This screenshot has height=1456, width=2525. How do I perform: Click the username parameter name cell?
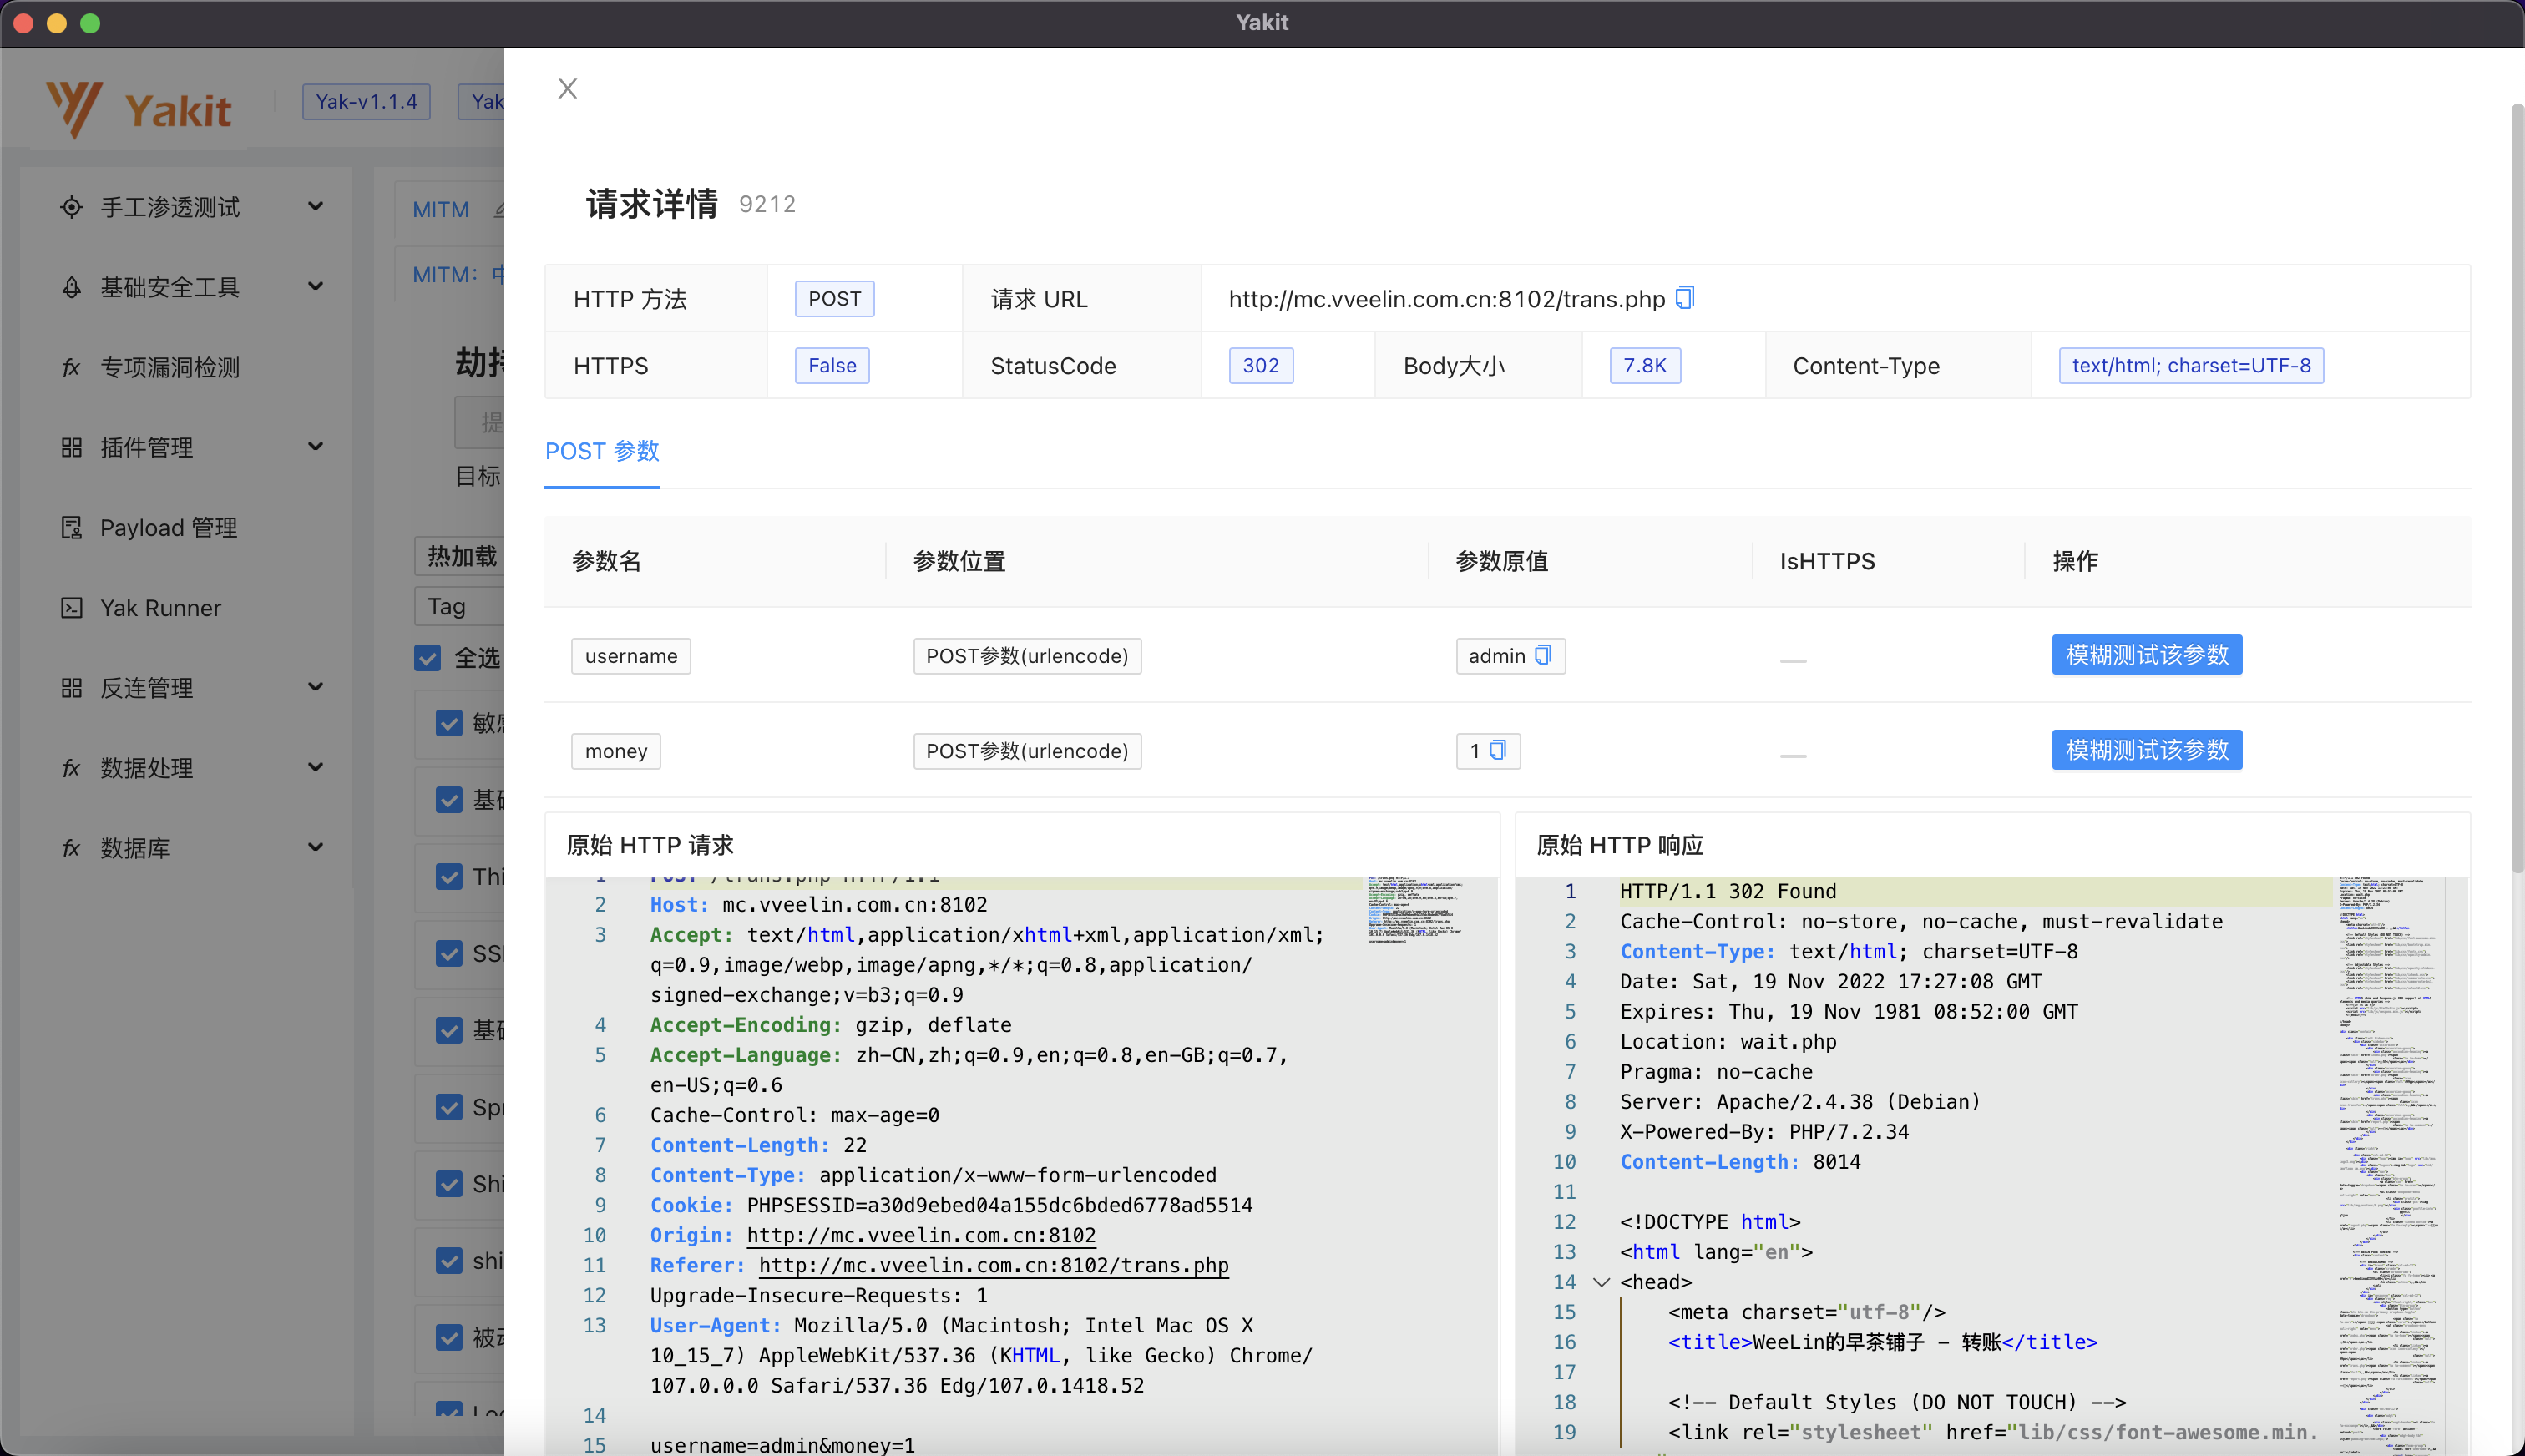[631, 655]
